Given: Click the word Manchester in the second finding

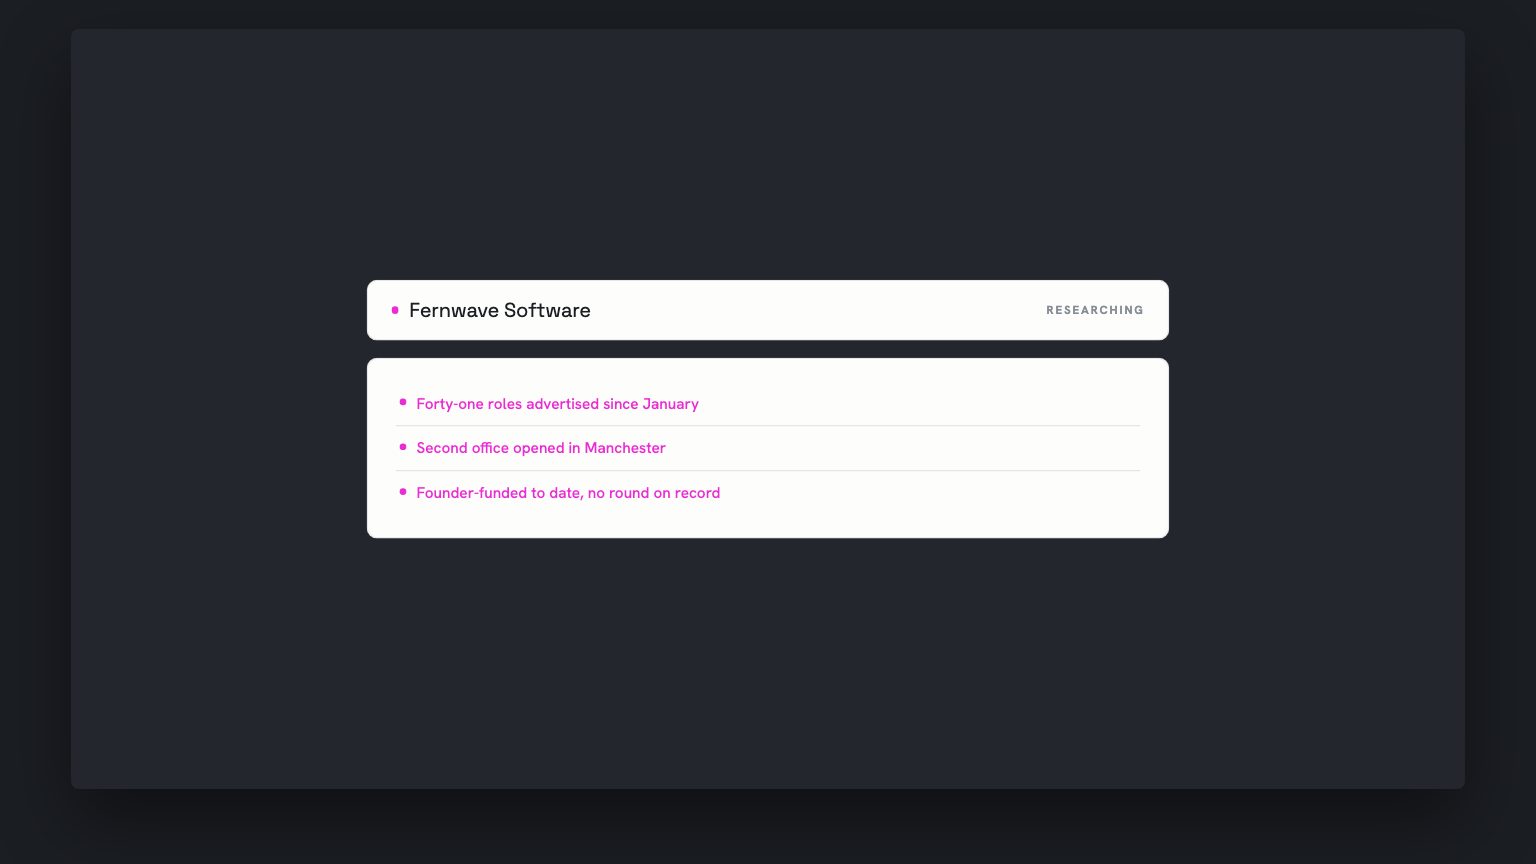Looking at the screenshot, I should [x=625, y=448].
